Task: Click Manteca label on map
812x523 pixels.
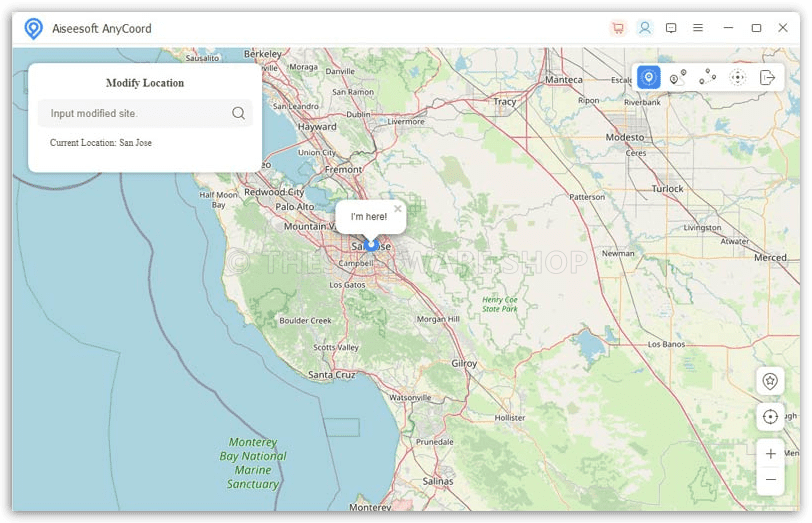Action: click(x=563, y=80)
